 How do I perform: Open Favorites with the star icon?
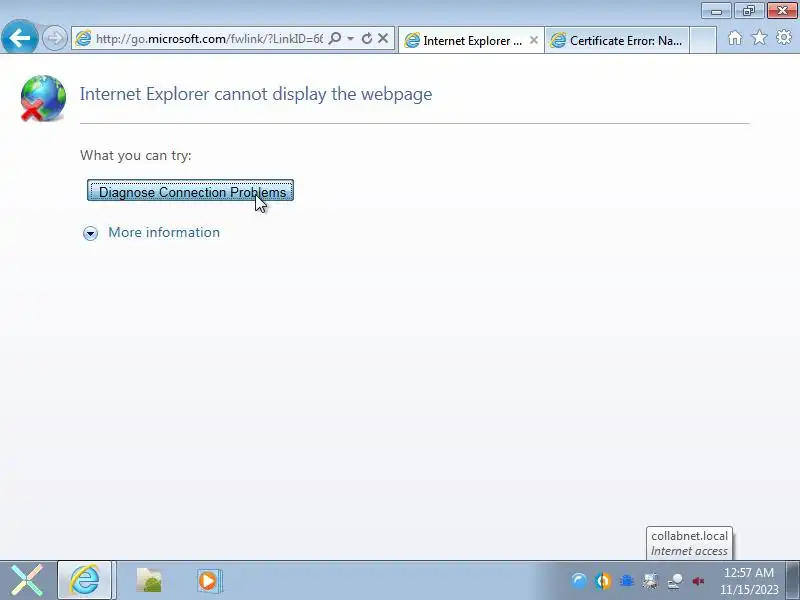(x=760, y=37)
